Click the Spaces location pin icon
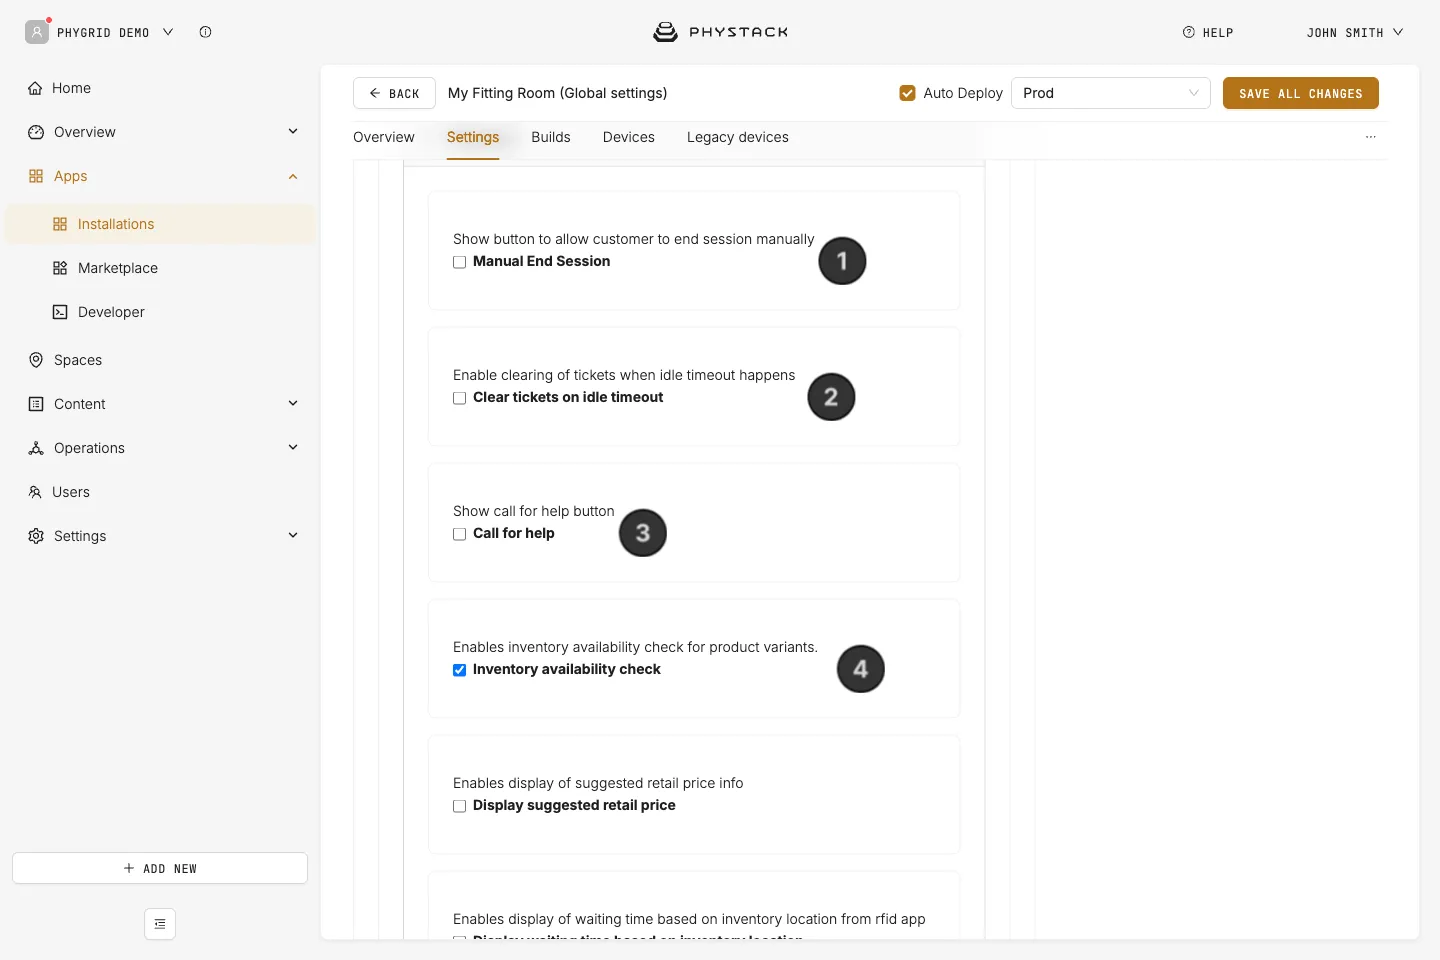Image resolution: width=1440 pixels, height=960 pixels. [36, 360]
